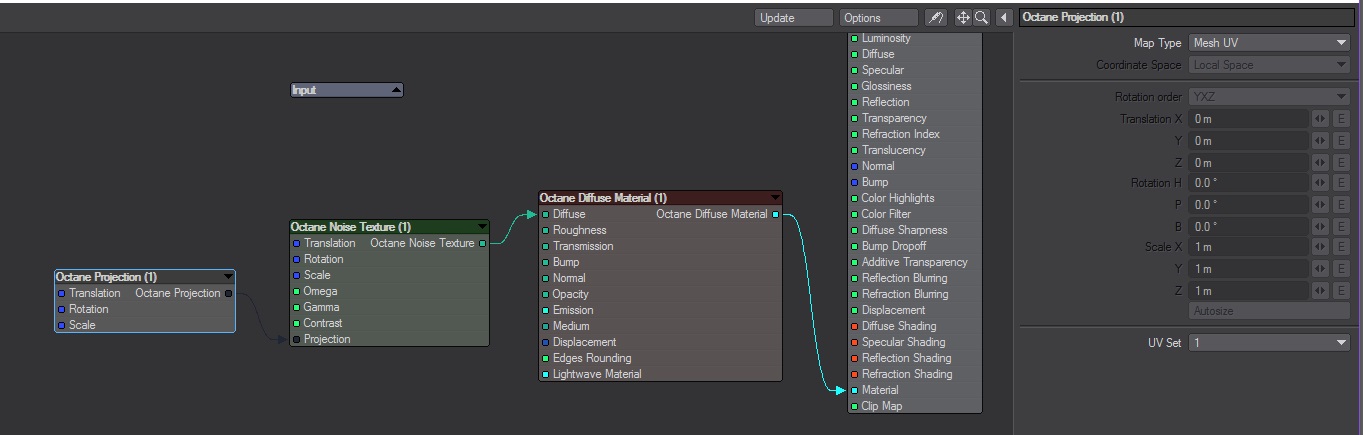Click the Clip Map input socket
Viewport: 1363px width, 435px height.
click(854, 406)
